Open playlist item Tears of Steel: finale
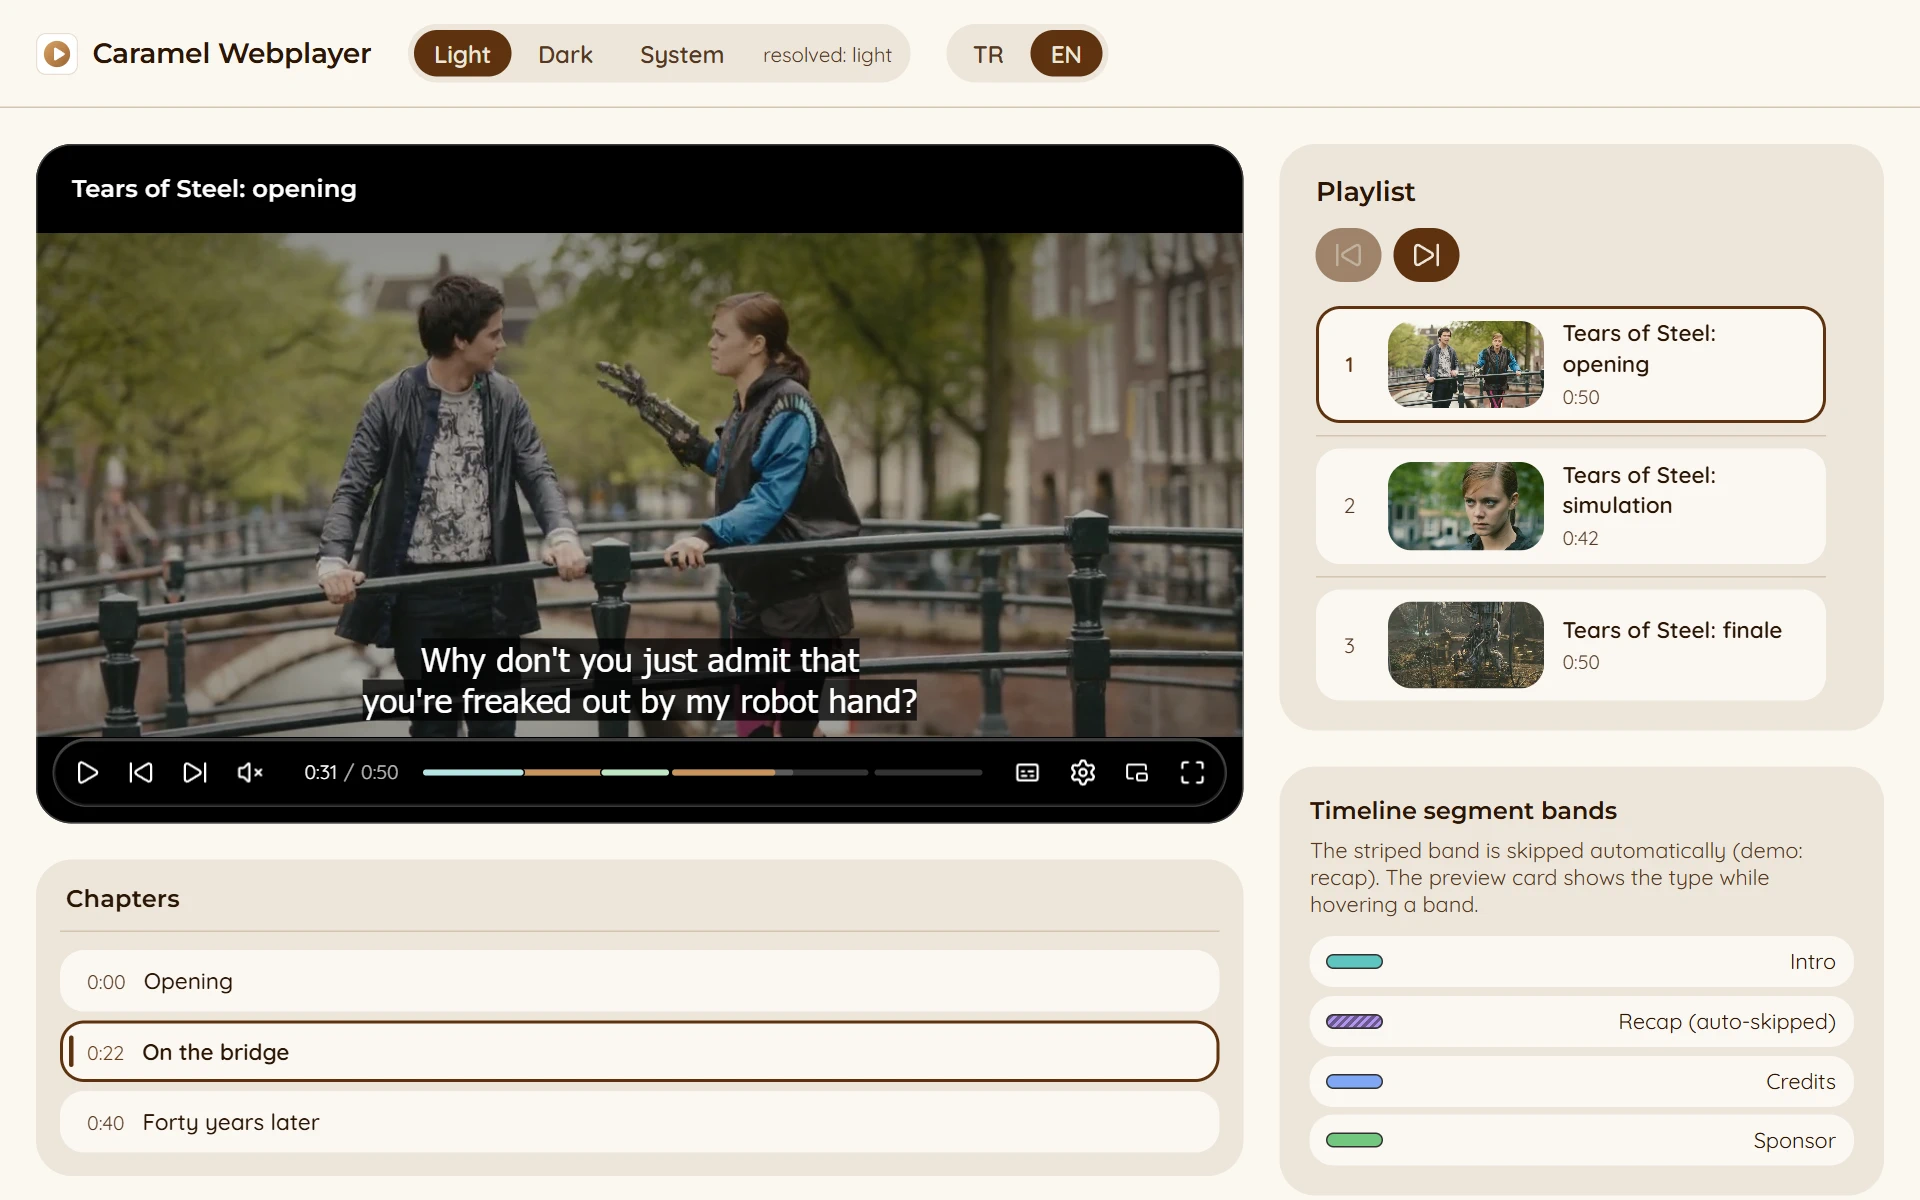Viewport: 1920px width, 1200px height. 1571,645
